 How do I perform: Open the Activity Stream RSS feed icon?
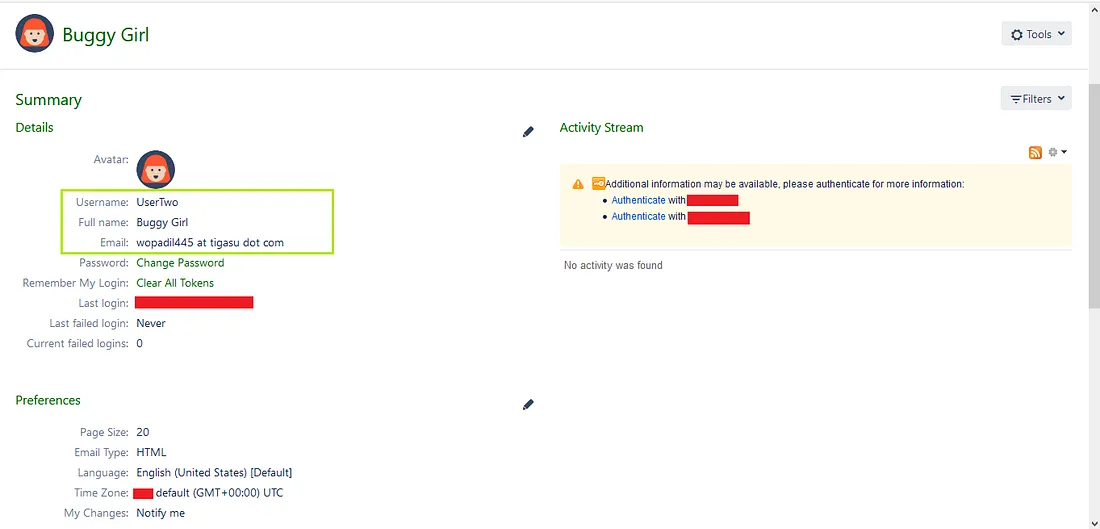click(x=1035, y=153)
